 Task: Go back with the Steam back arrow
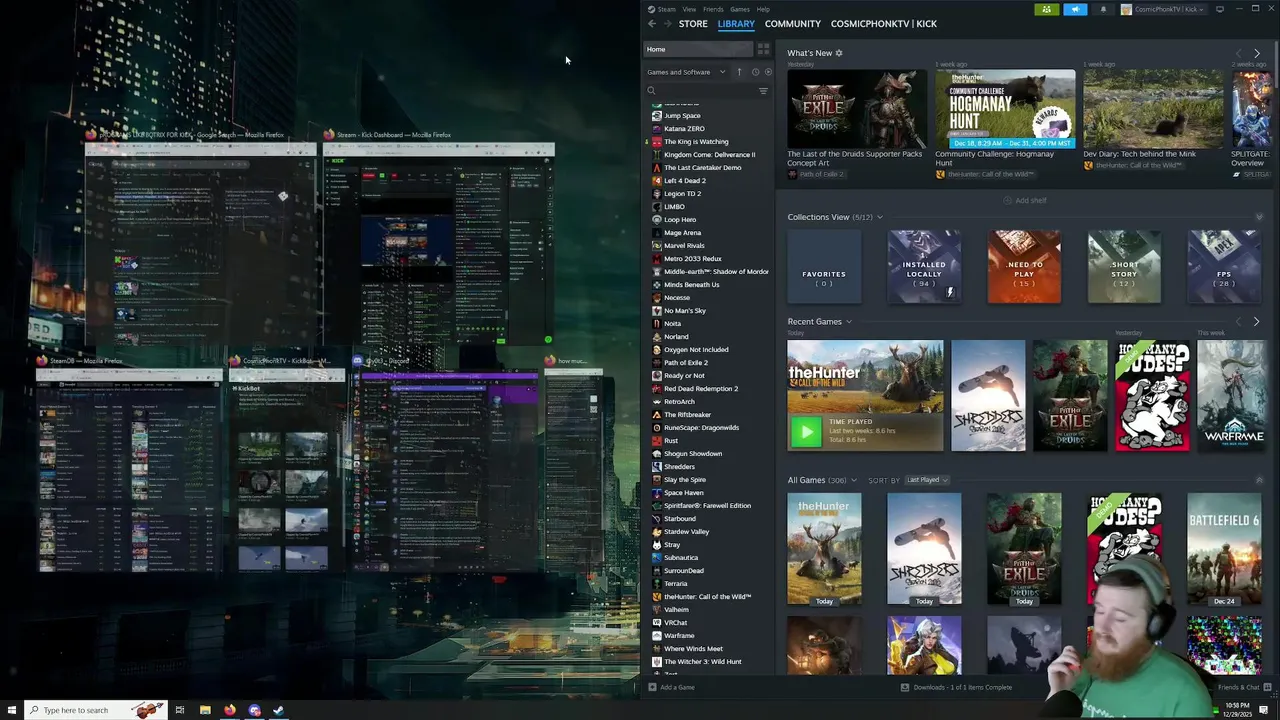pos(652,23)
